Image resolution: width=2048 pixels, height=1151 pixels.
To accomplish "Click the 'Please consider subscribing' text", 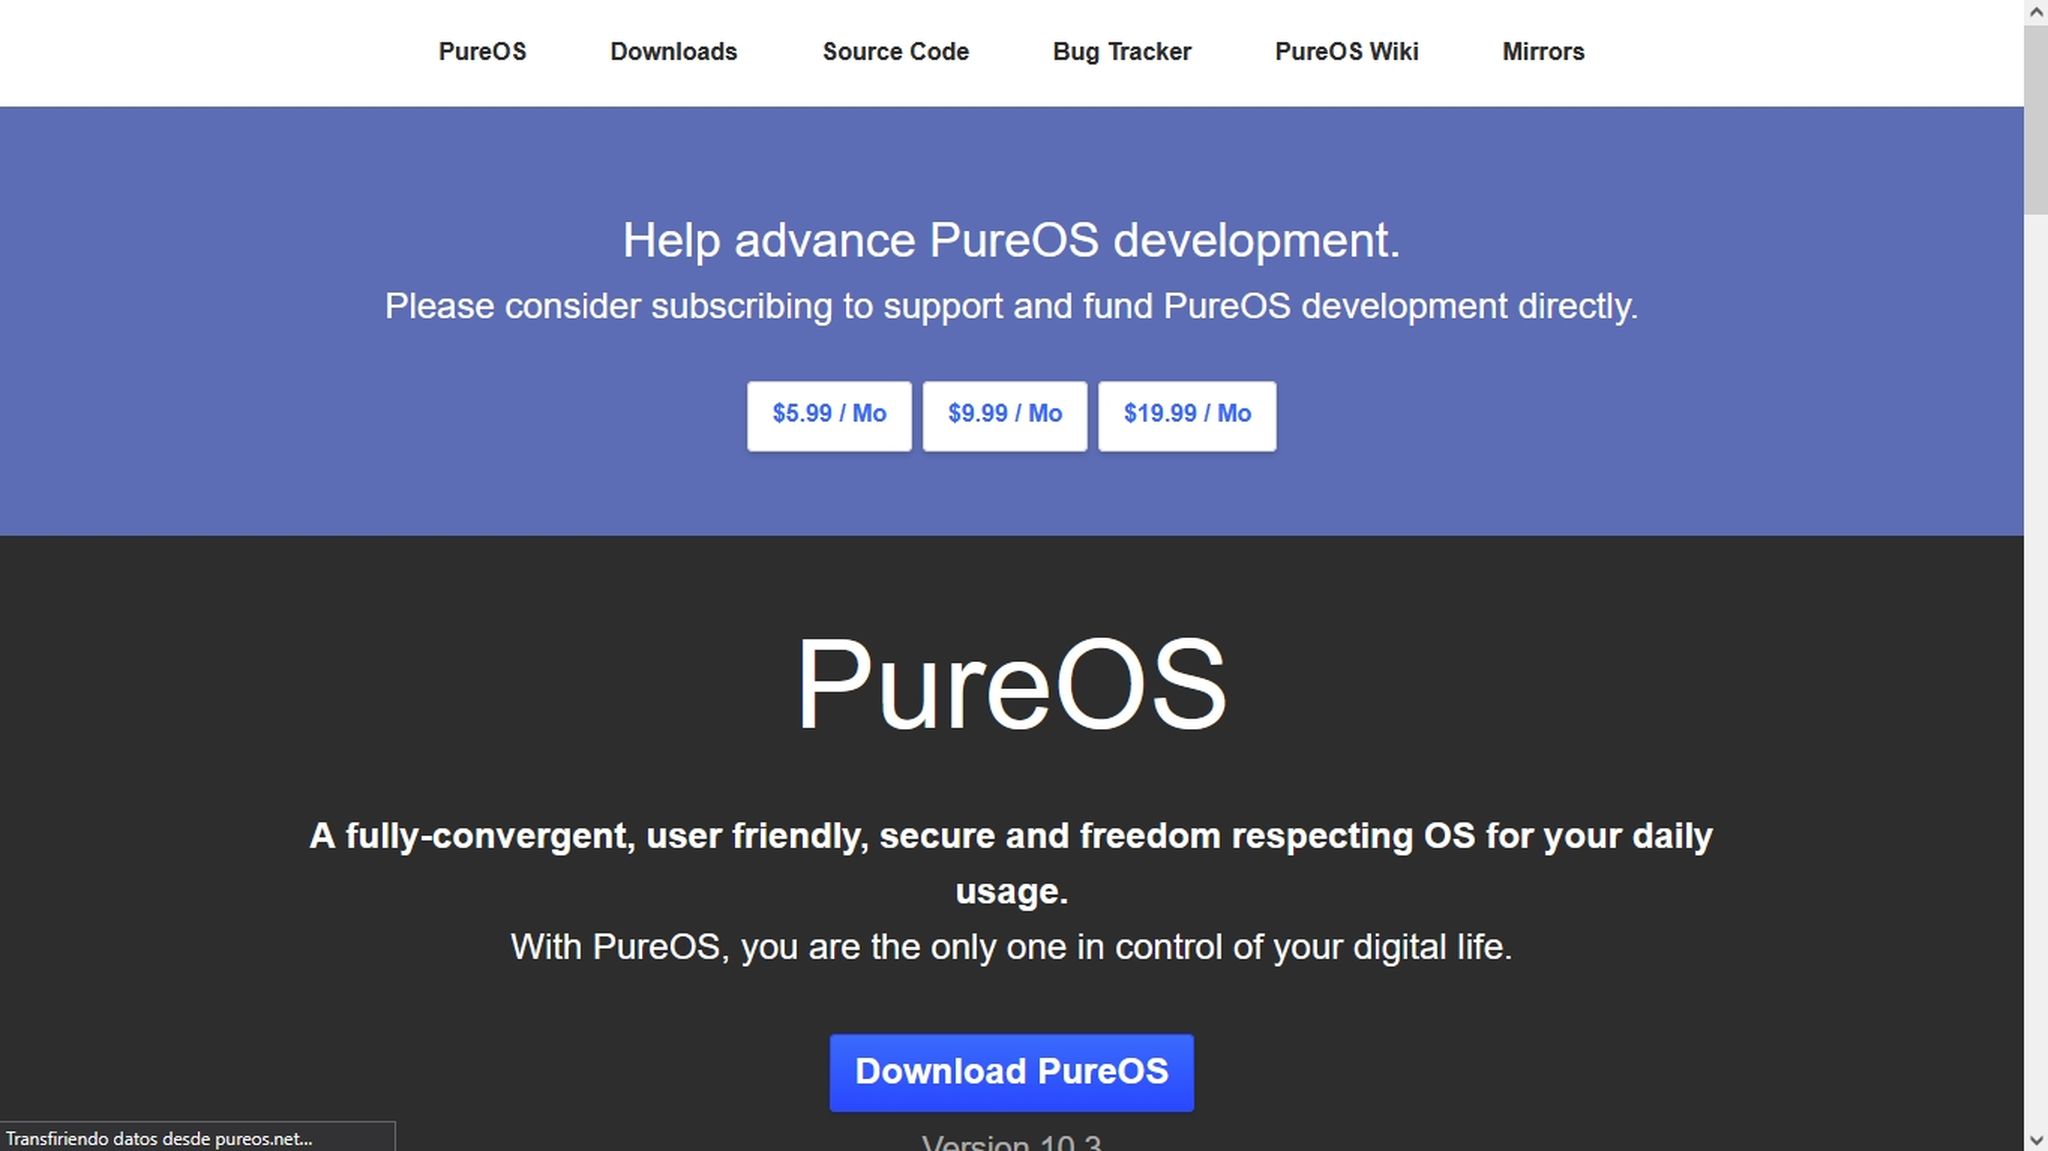I will [x=1010, y=306].
